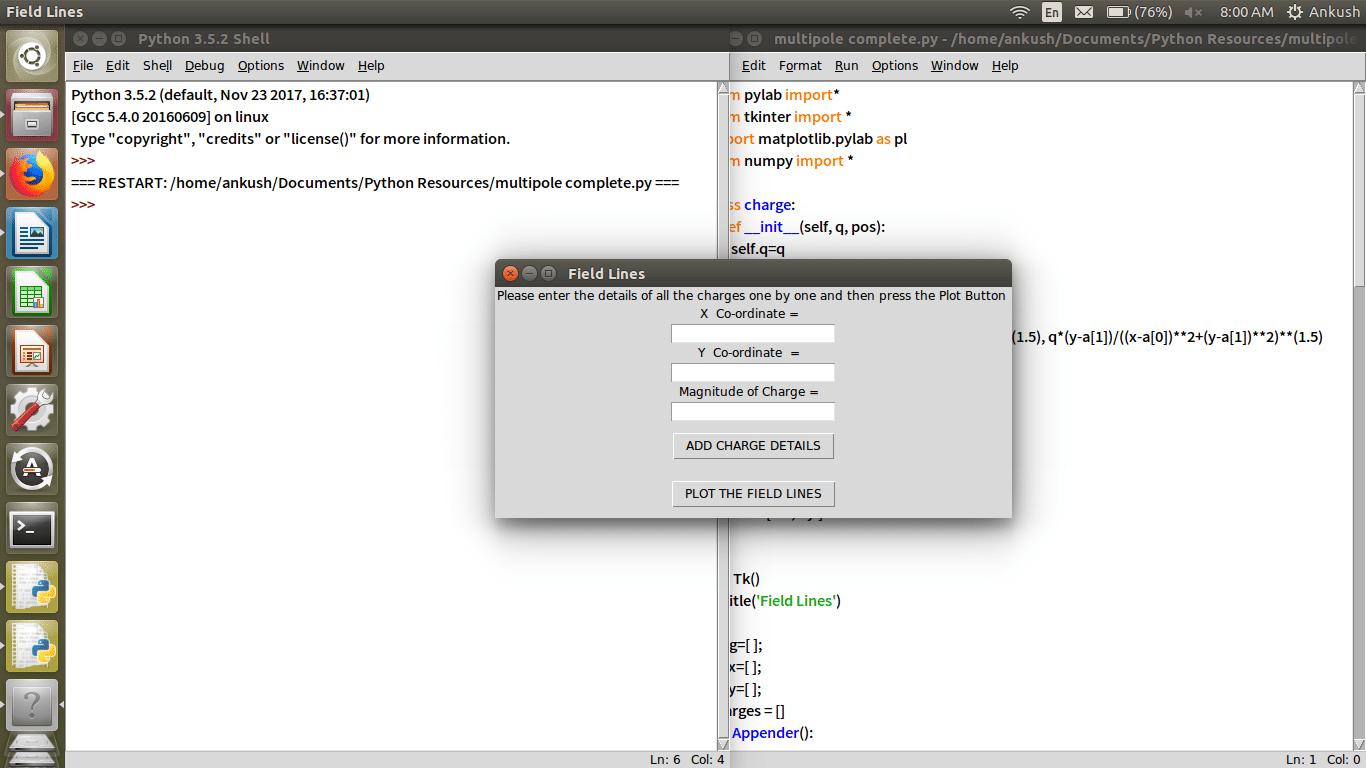Open the battery status indicator
This screenshot has height=768, width=1366.
click(x=1139, y=12)
